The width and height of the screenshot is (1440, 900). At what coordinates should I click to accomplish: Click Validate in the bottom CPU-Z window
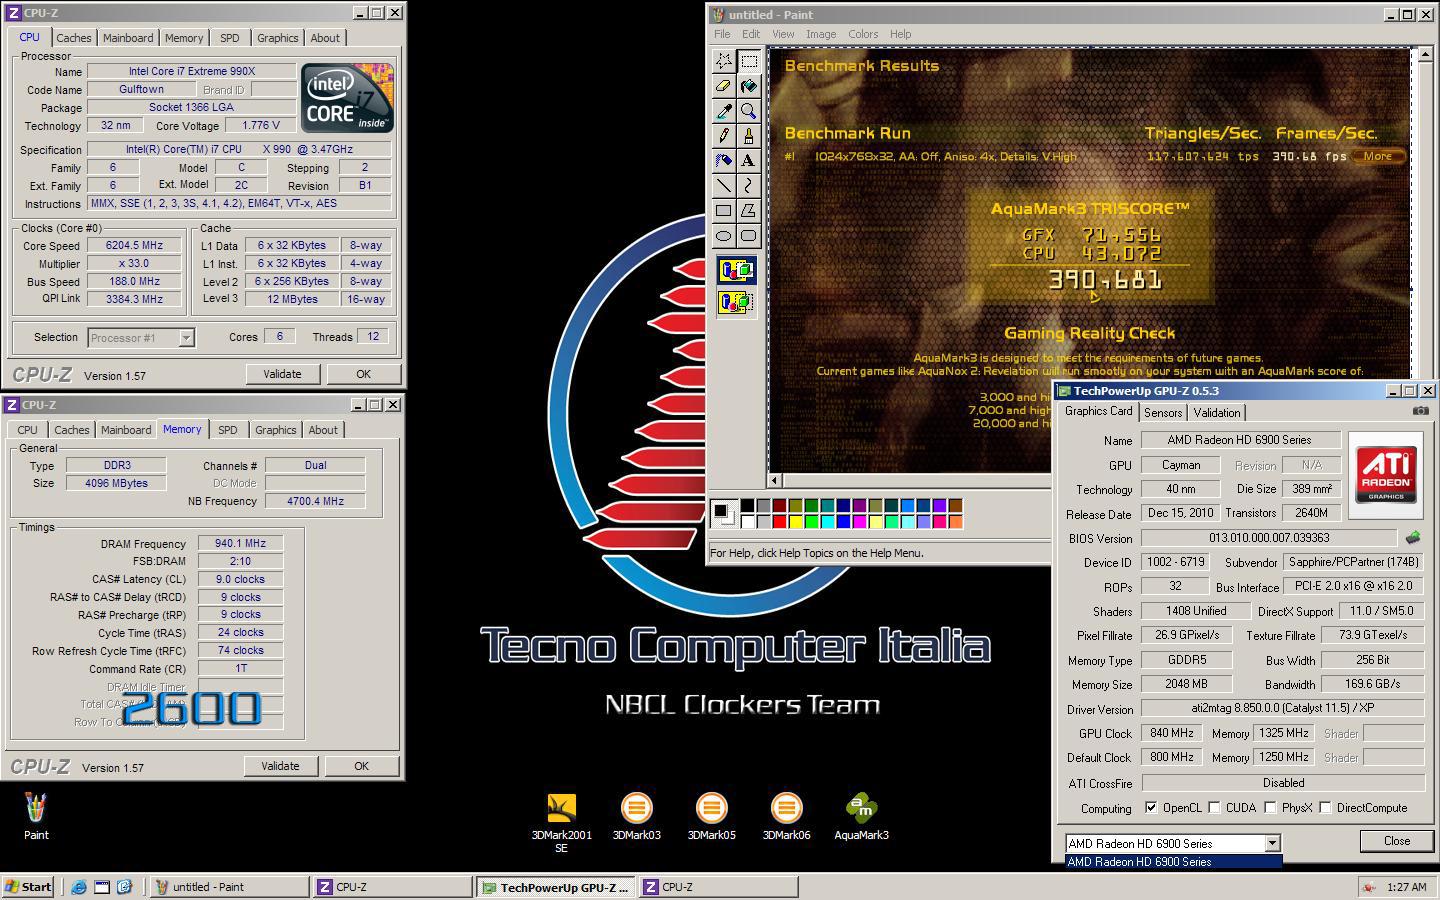point(280,766)
